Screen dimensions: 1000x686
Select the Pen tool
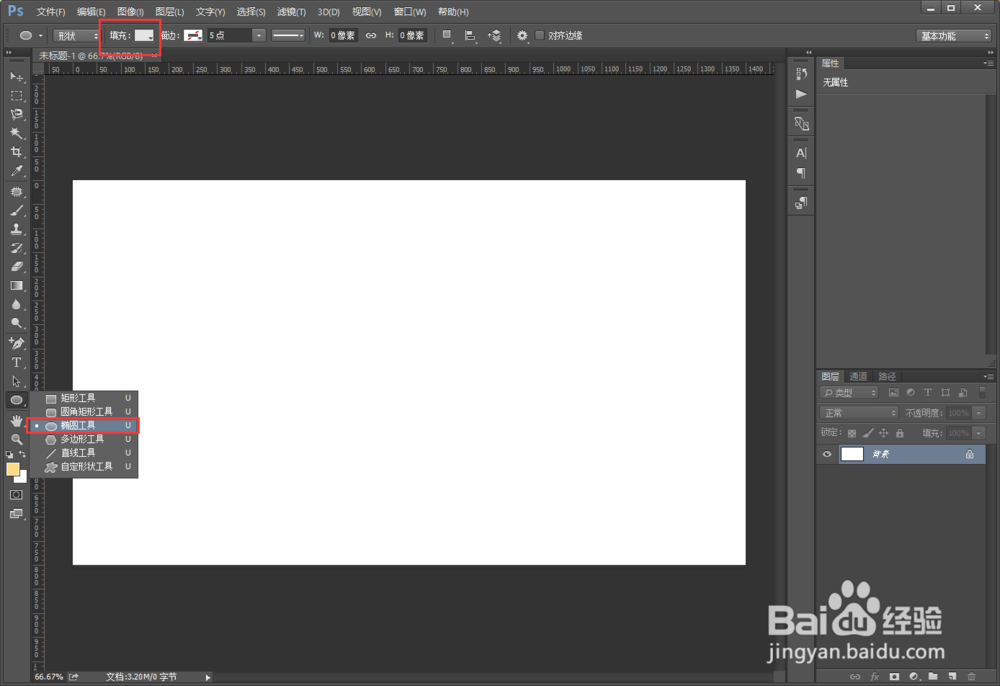(16, 344)
